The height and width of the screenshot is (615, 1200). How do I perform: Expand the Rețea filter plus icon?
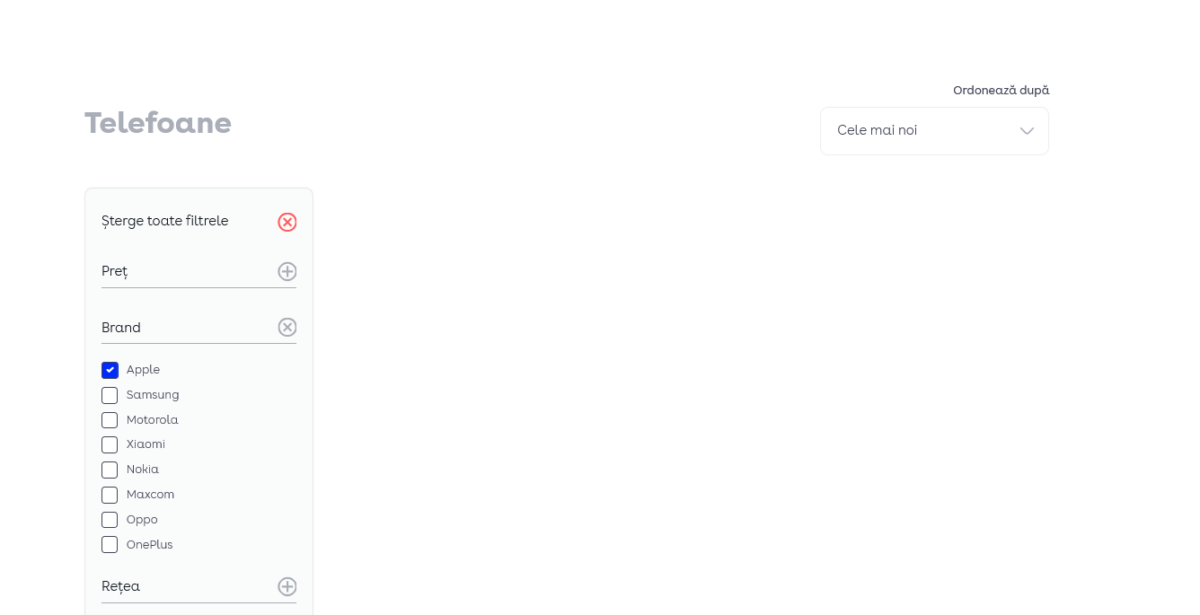click(x=287, y=587)
